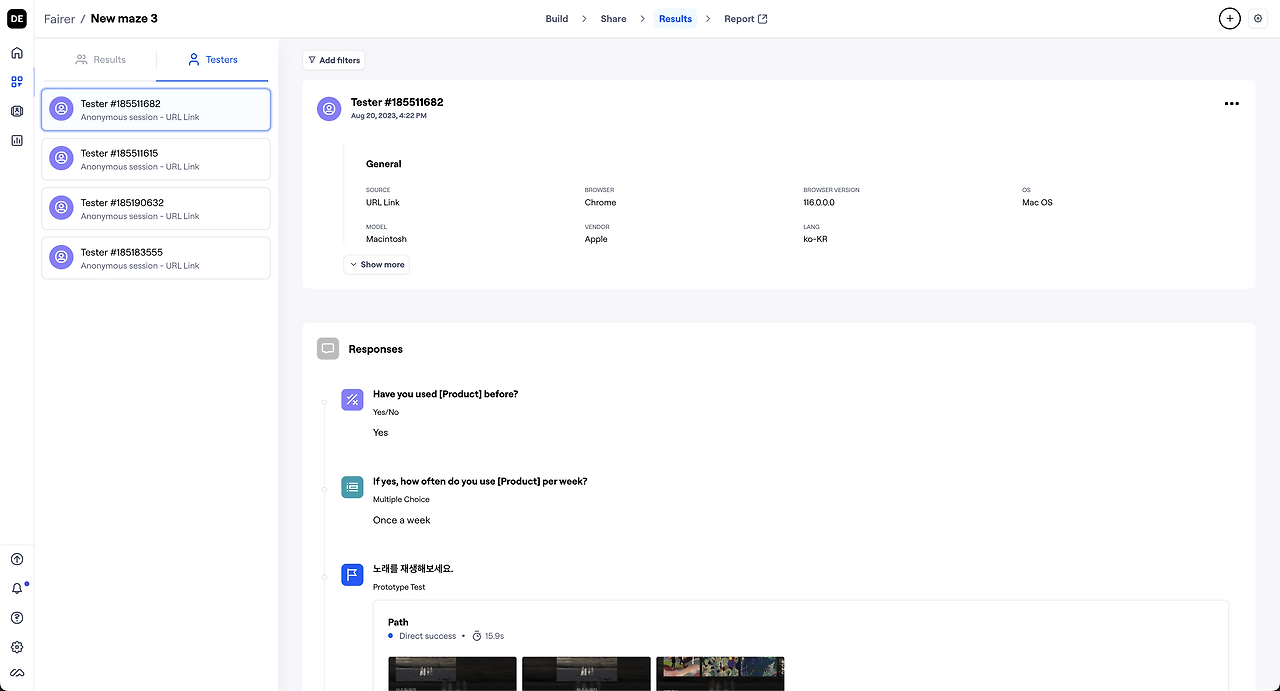Select Tester #185190632 in the list

coord(156,208)
